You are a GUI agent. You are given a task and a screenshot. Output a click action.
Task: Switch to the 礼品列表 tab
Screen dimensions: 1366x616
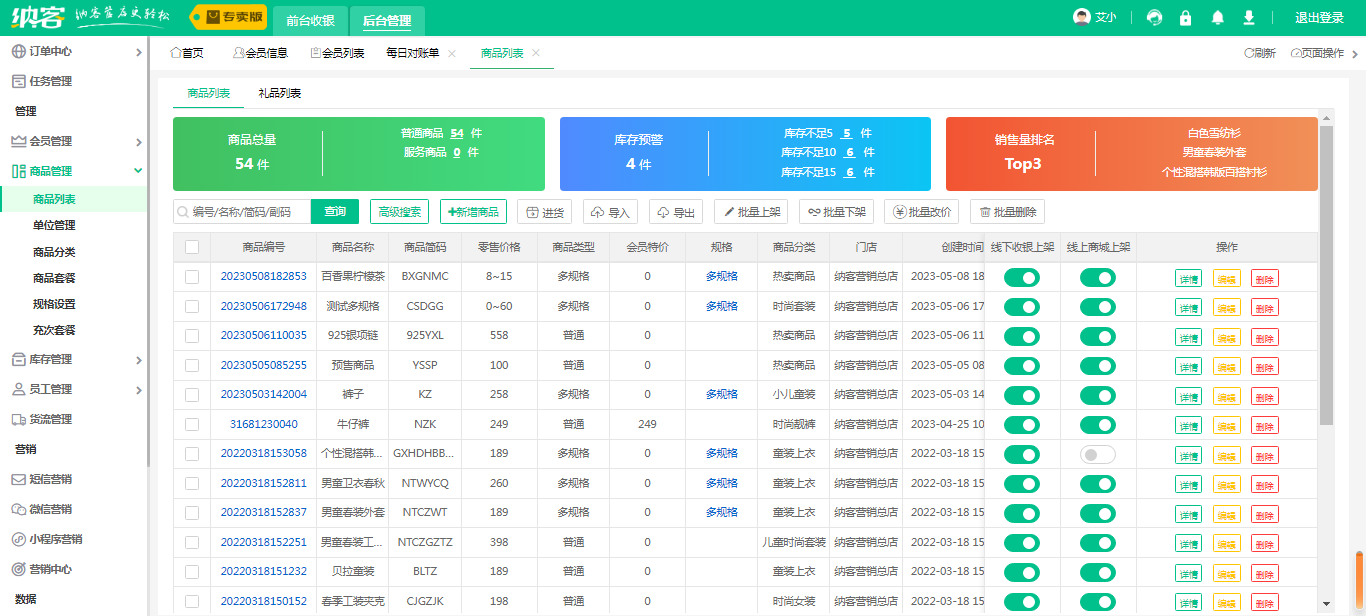click(279, 93)
